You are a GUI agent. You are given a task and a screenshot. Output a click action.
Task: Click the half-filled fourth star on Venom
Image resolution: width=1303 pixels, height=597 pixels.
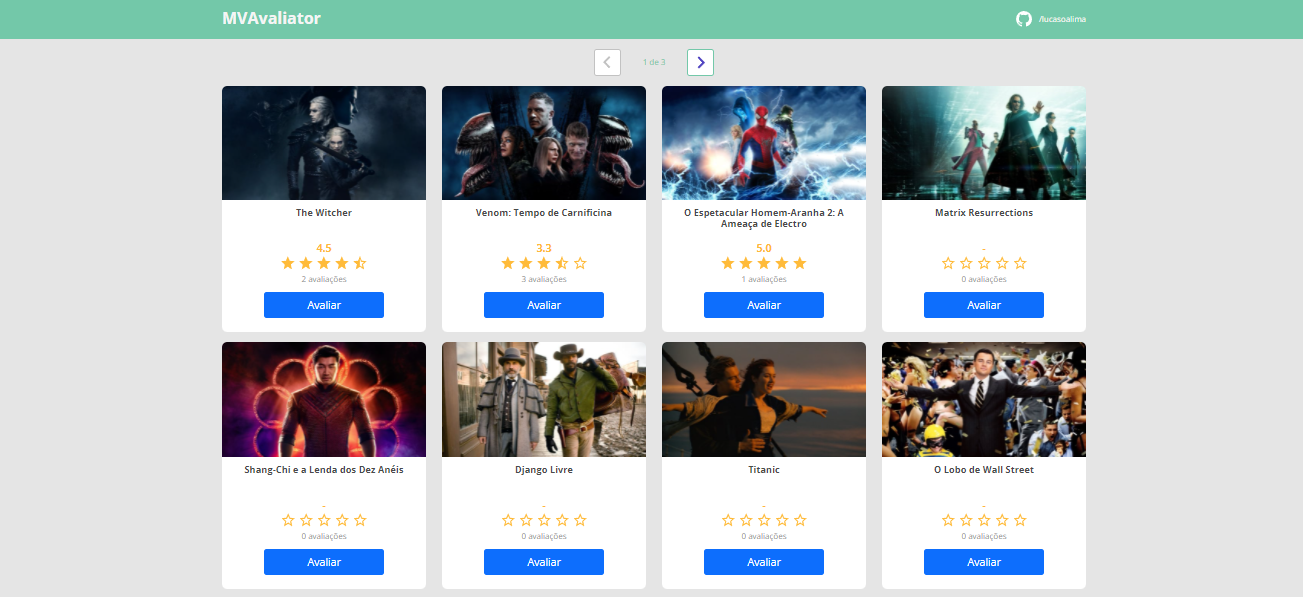coord(562,263)
